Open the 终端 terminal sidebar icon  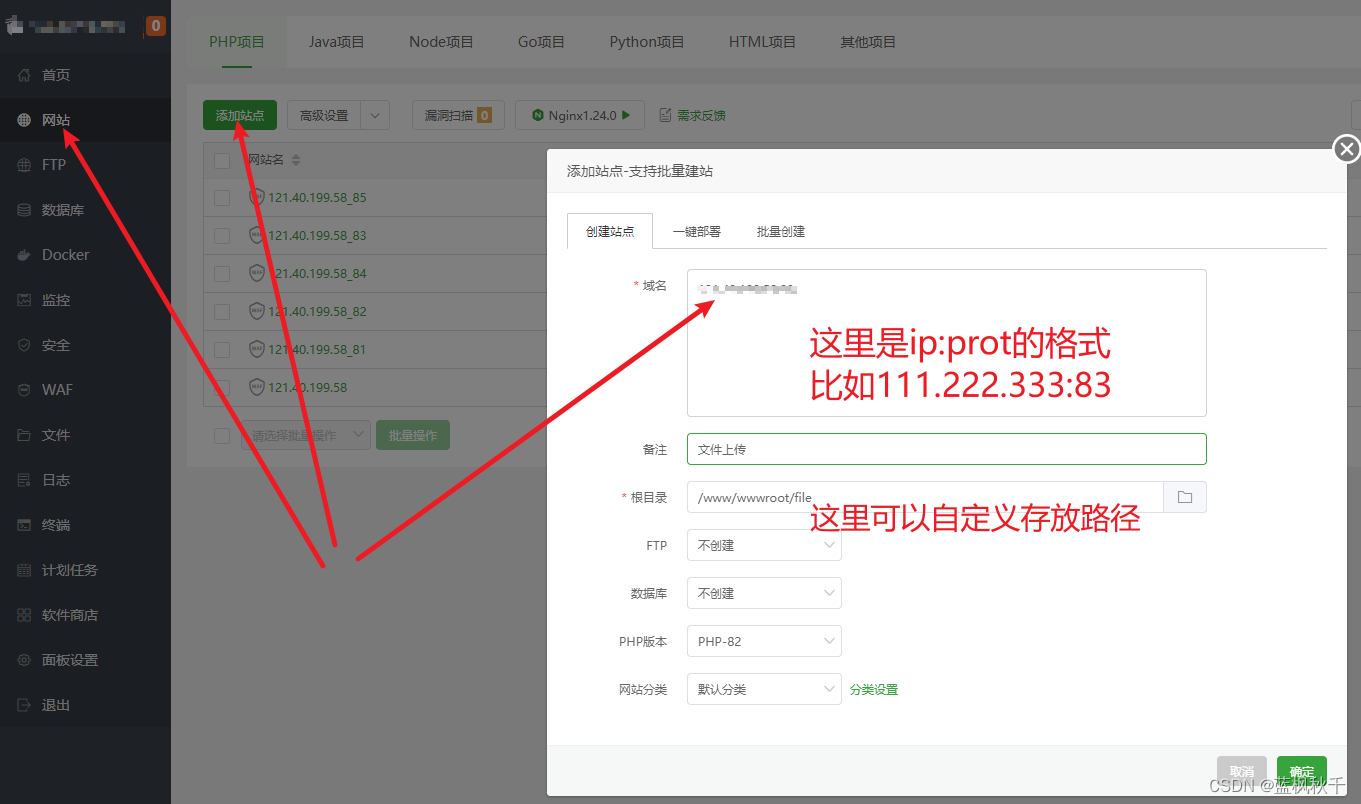click(x=24, y=525)
